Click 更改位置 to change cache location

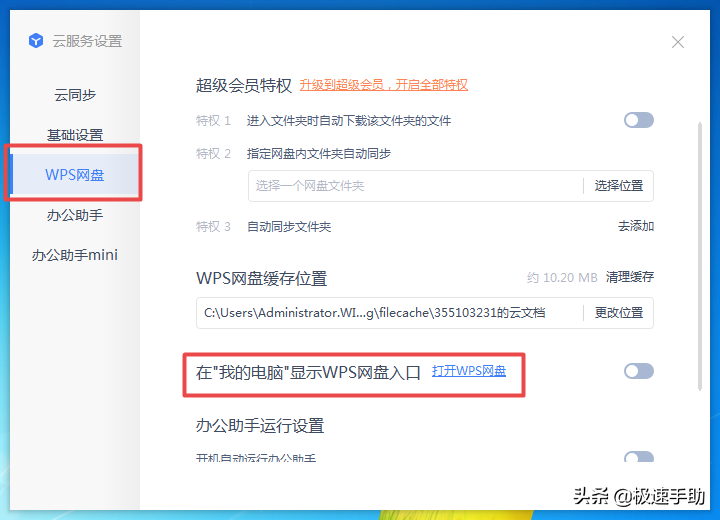point(619,313)
